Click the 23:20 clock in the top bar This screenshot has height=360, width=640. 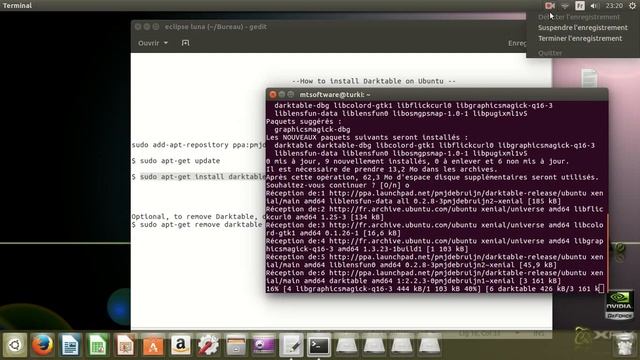(614, 5)
